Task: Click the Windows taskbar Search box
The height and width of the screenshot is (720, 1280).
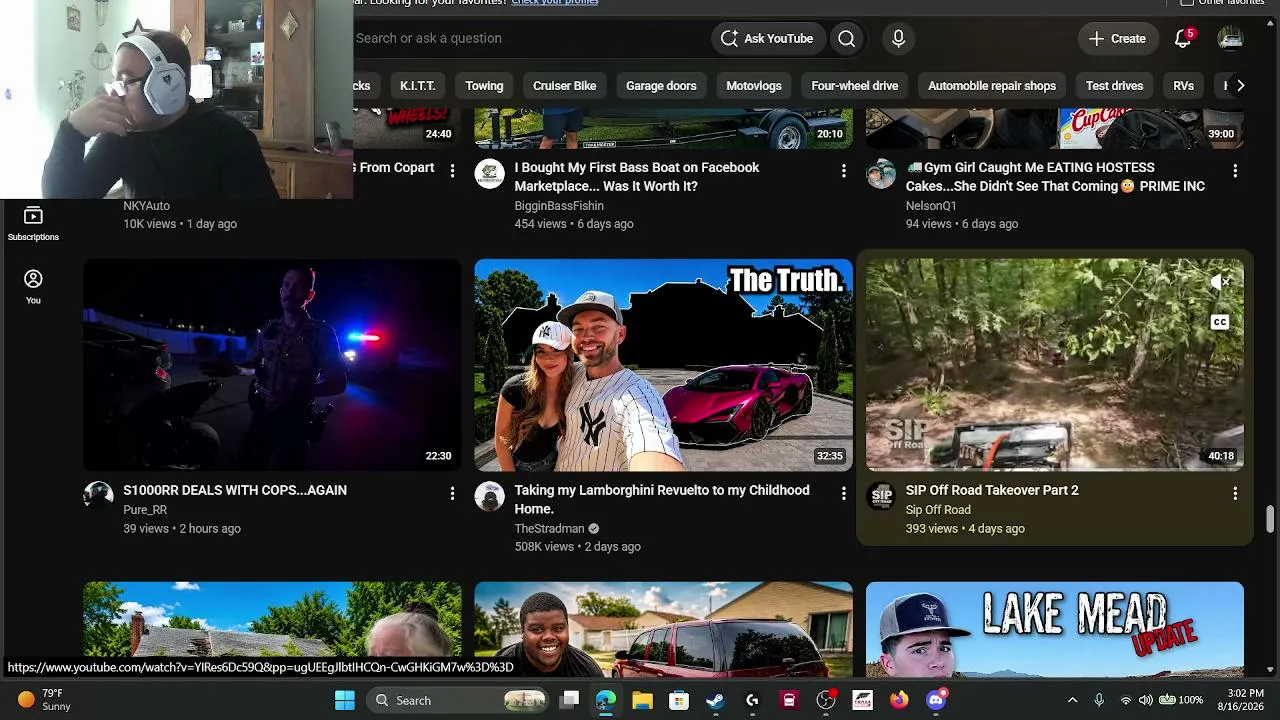Action: tap(458, 700)
